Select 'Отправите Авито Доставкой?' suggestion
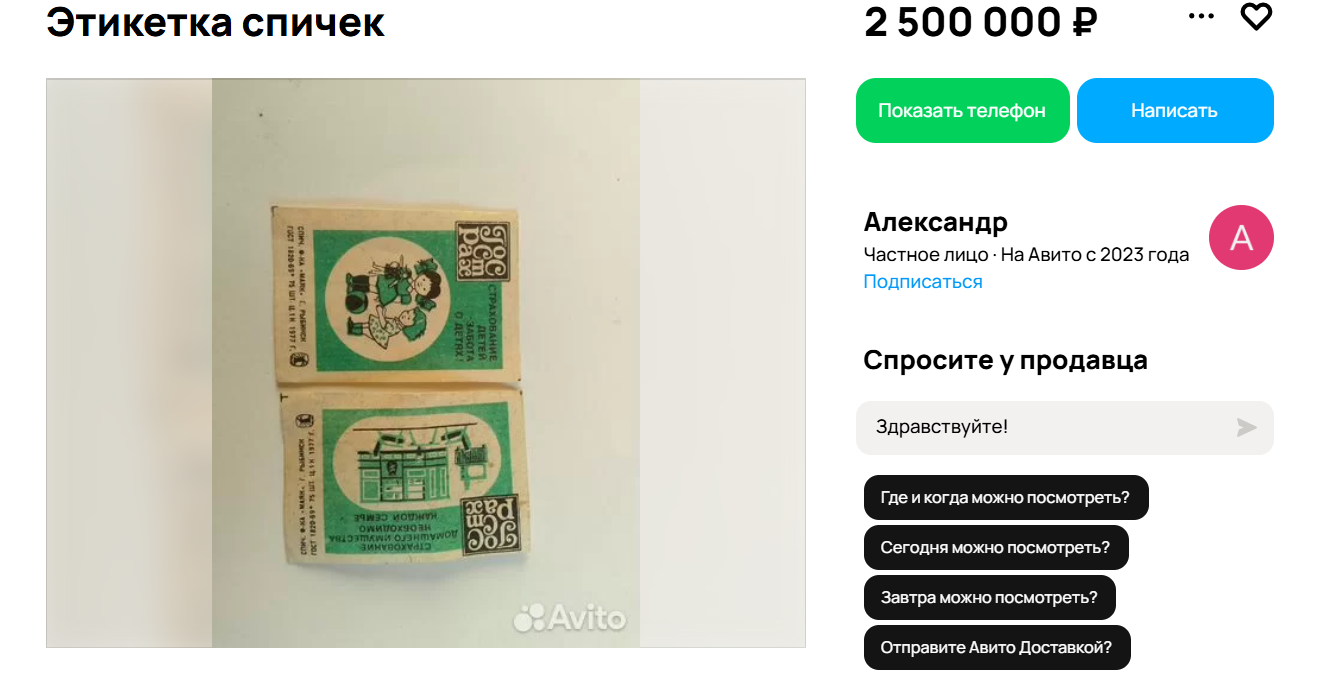Image resolution: width=1342 pixels, height=683 pixels. (x=998, y=647)
